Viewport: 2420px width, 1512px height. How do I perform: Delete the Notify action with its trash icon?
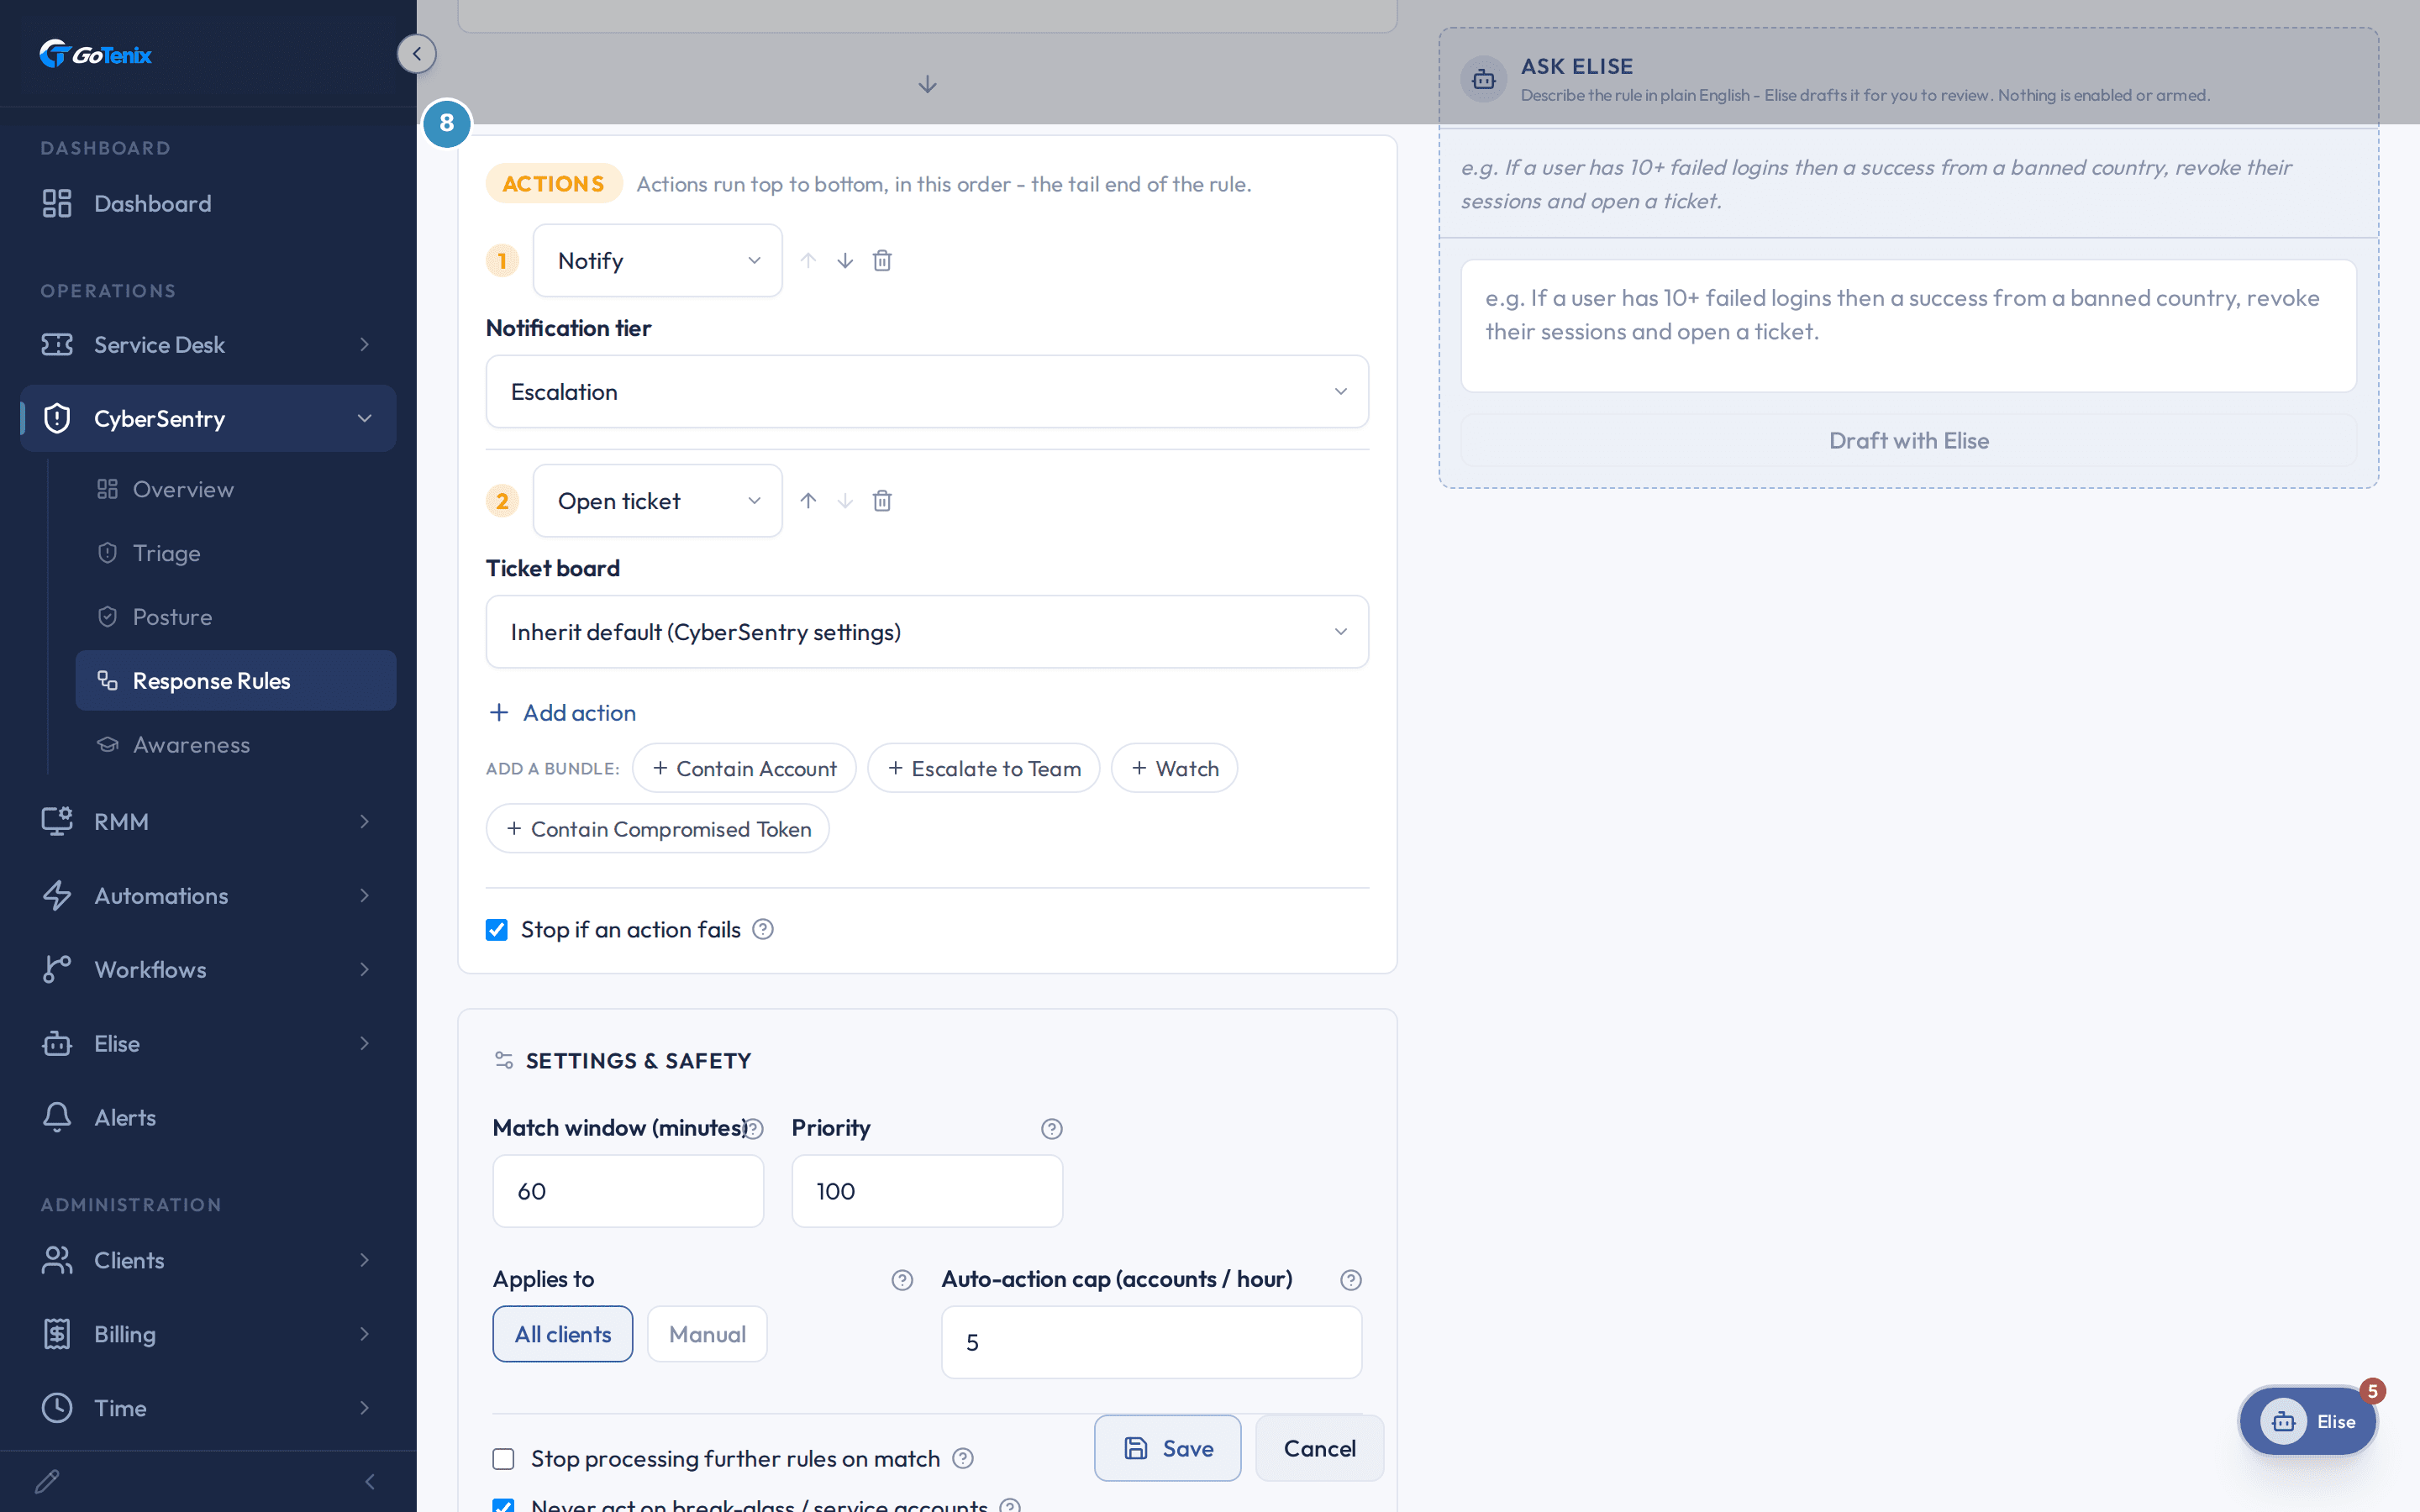(x=882, y=261)
